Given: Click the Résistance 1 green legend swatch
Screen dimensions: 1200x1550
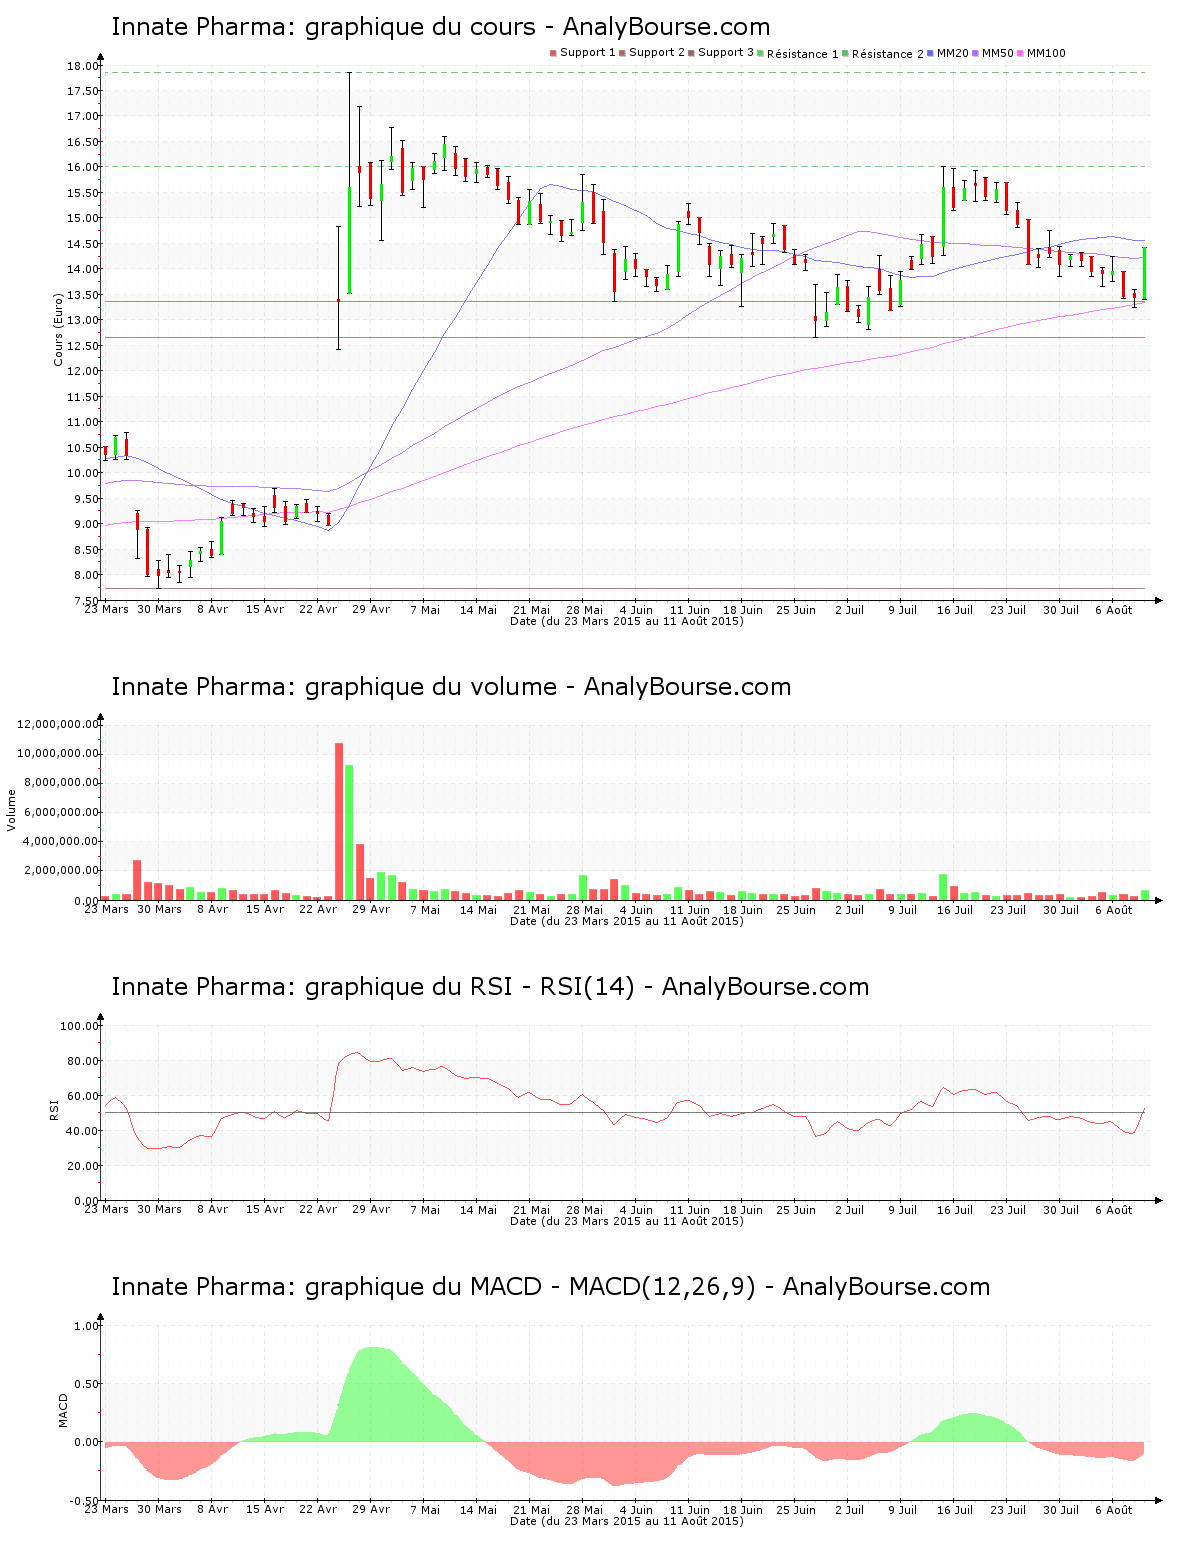Looking at the screenshot, I should pos(761,53).
